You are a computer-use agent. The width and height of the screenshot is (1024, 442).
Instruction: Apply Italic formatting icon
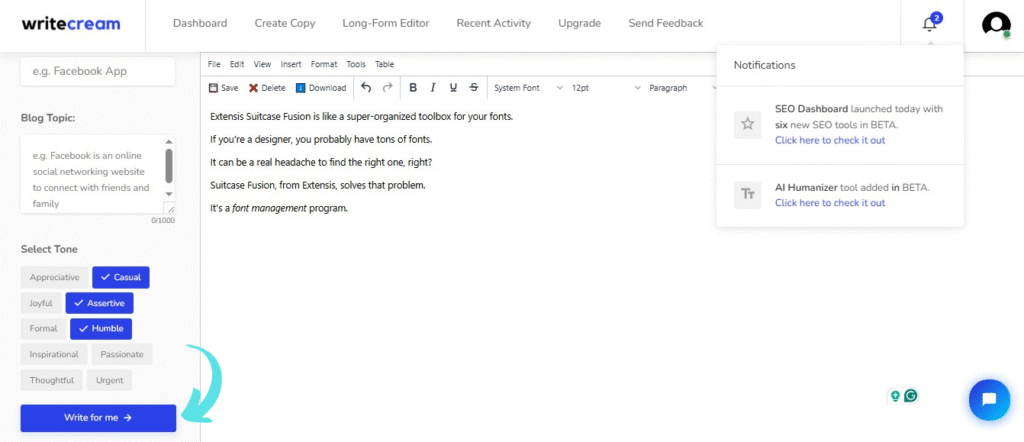(x=433, y=88)
